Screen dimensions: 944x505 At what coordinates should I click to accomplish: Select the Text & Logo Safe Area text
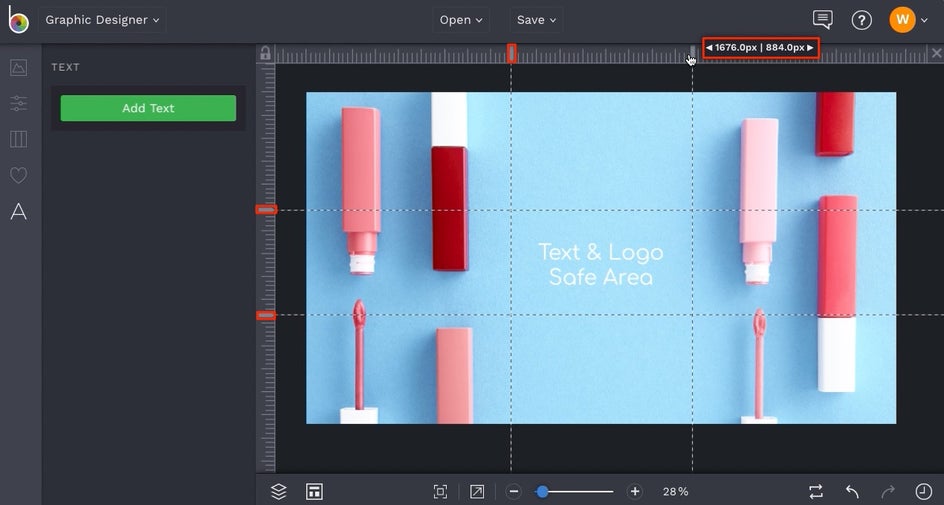coord(601,265)
